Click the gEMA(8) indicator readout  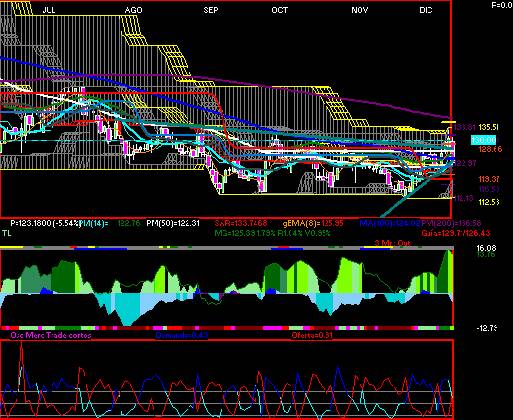313,223
